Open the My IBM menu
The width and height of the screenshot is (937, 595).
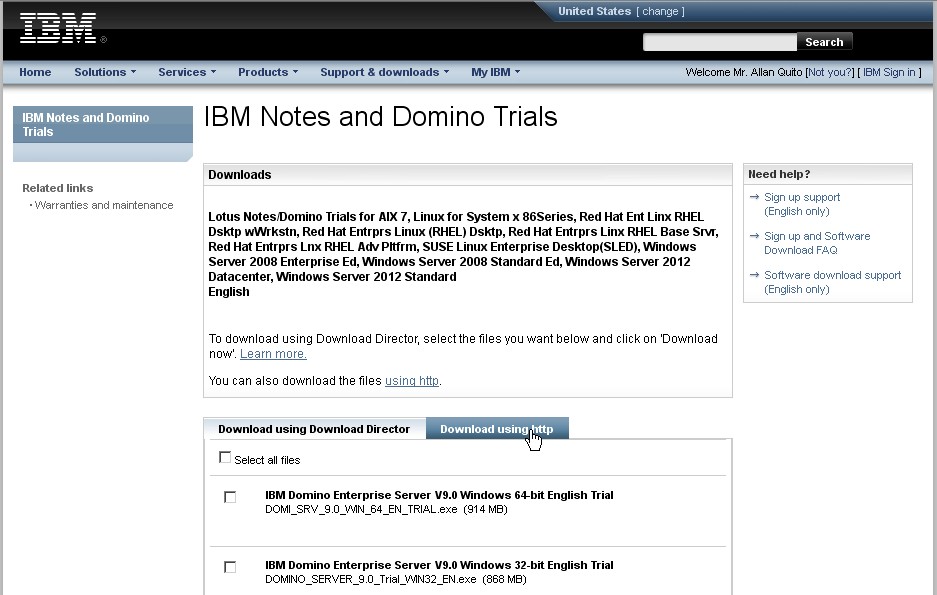click(x=493, y=71)
